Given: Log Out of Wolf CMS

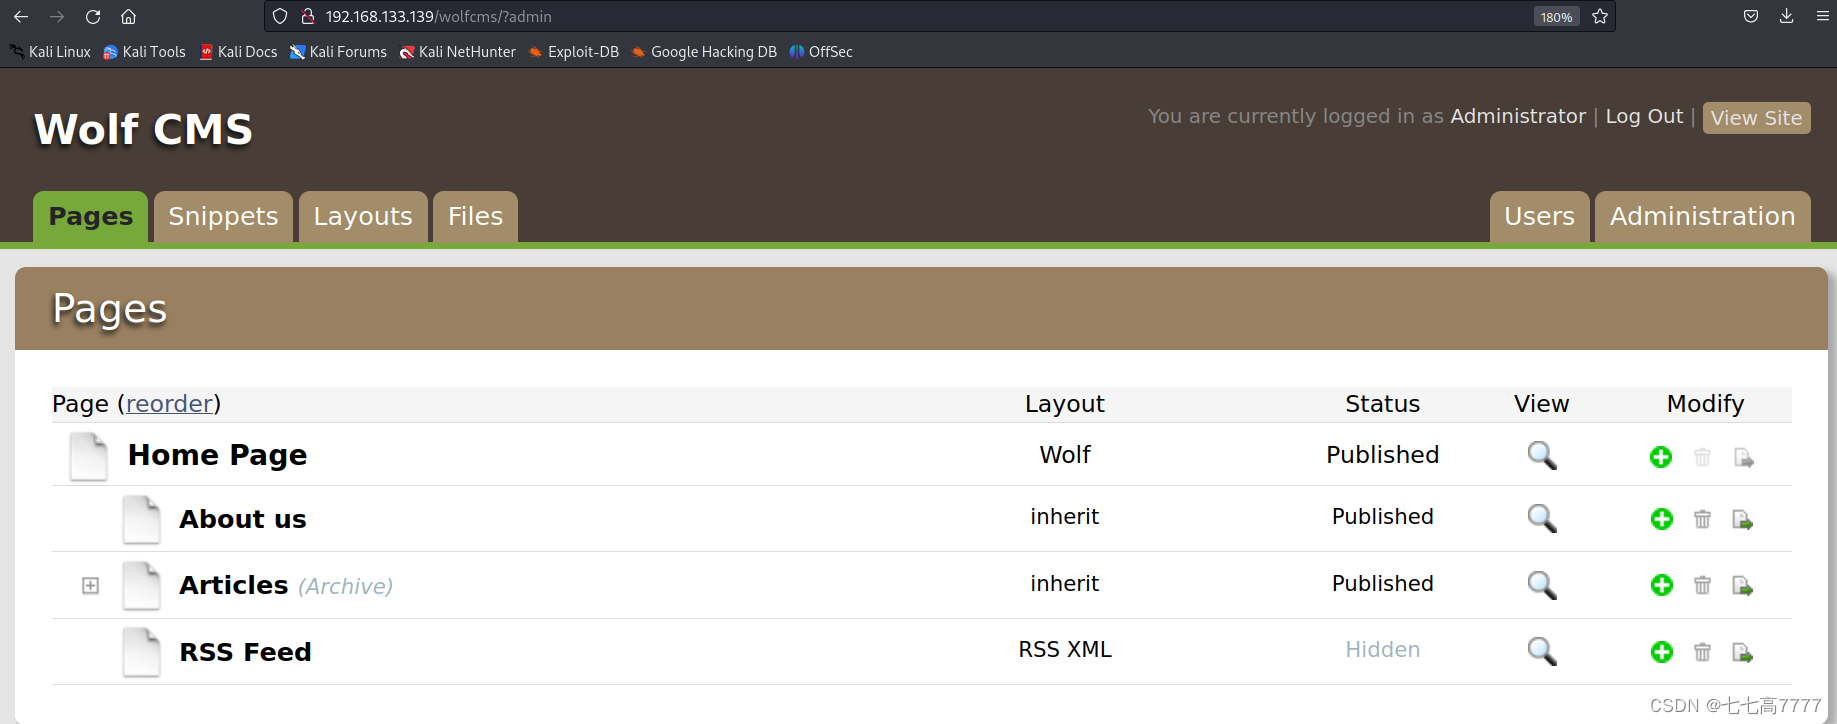Looking at the screenshot, I should 1644,116.
